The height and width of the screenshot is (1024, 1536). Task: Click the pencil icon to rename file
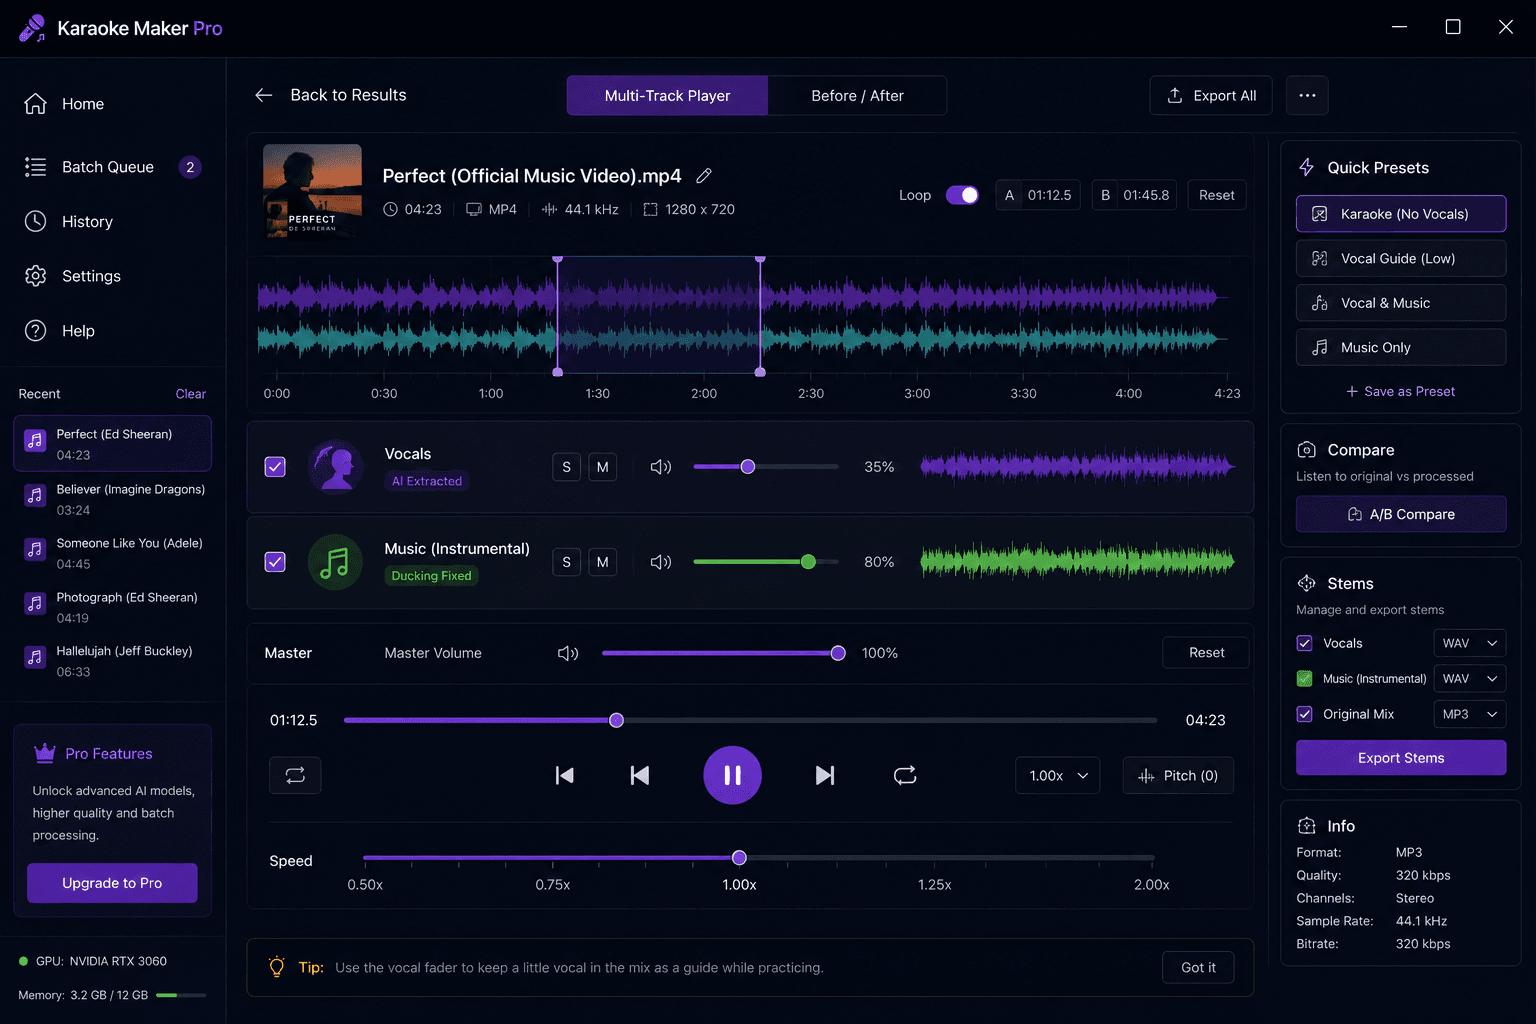[704, 176]
